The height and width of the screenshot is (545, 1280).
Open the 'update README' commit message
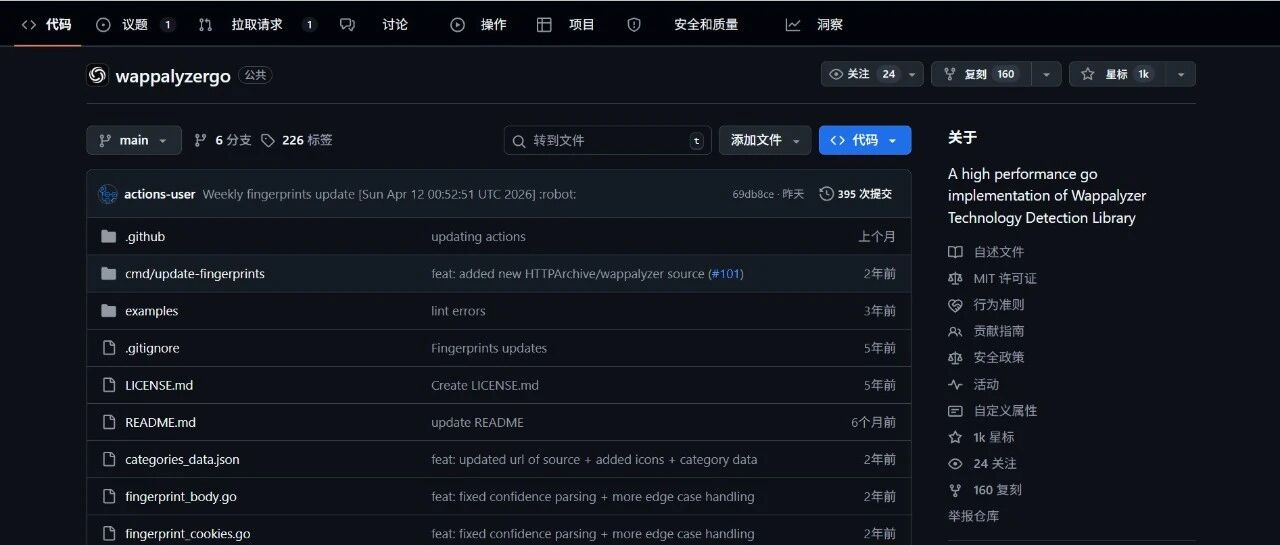477,422
